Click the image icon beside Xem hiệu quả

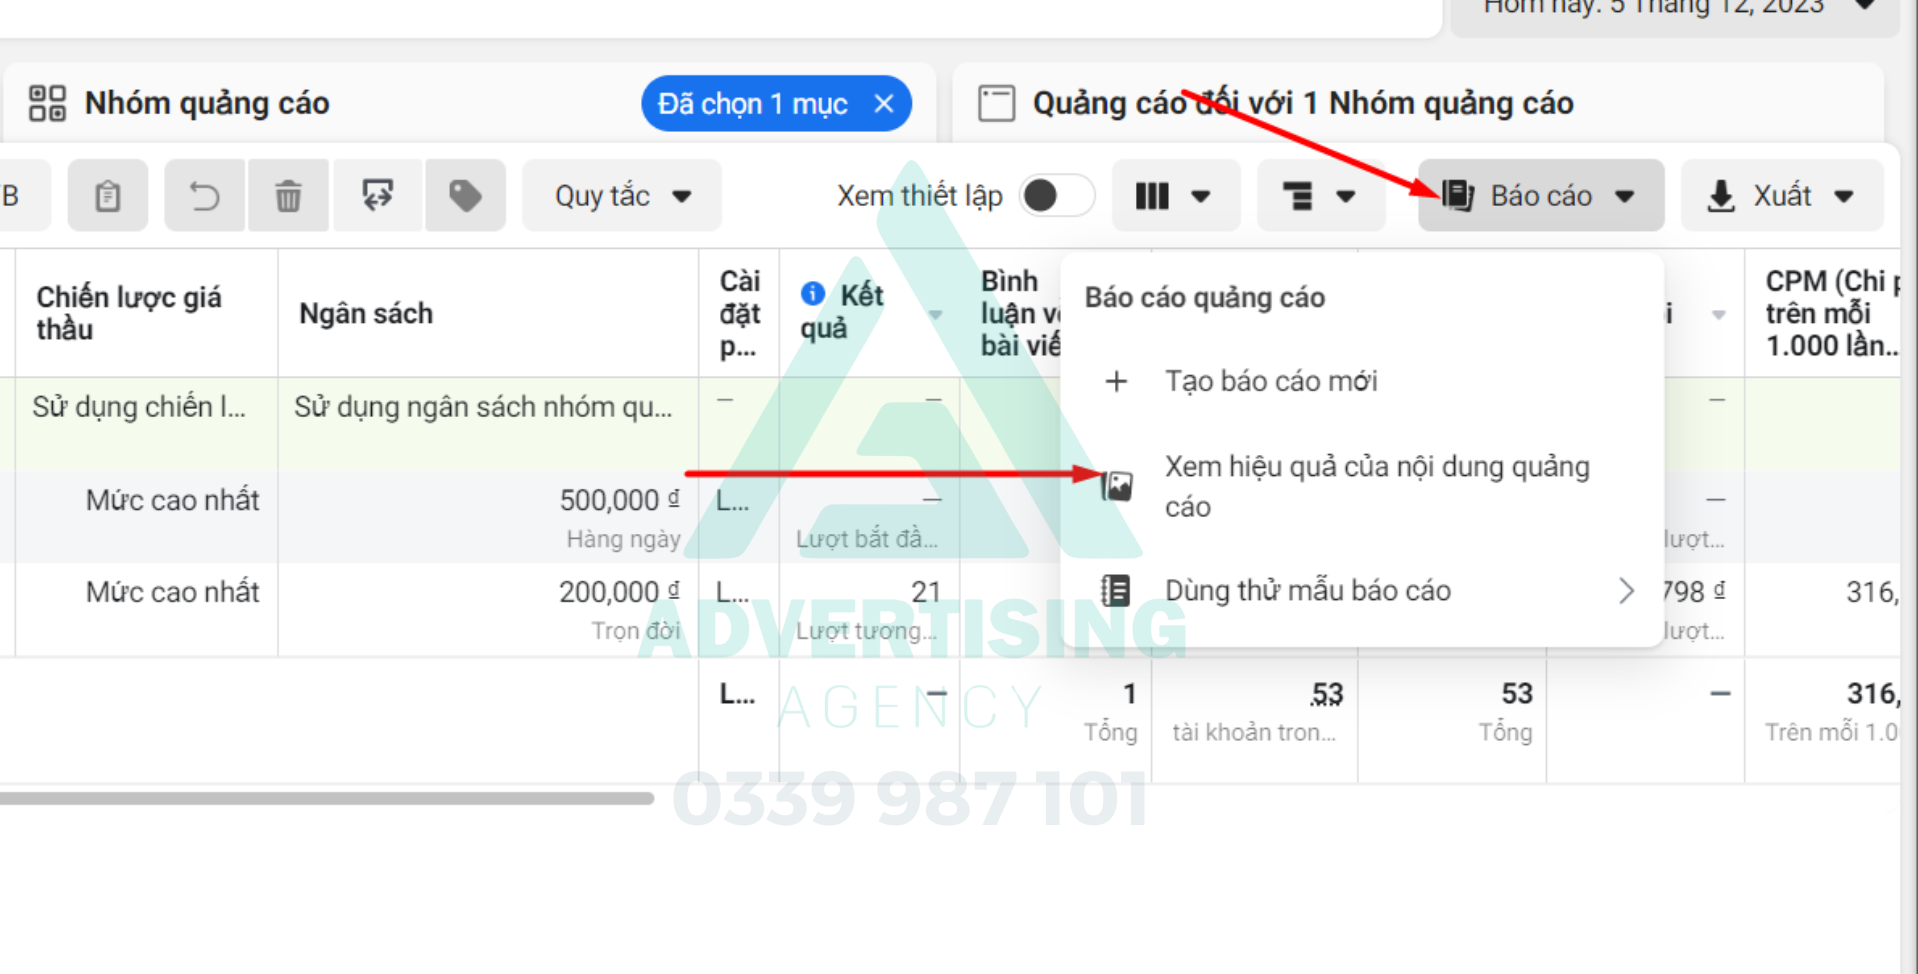1117,486
